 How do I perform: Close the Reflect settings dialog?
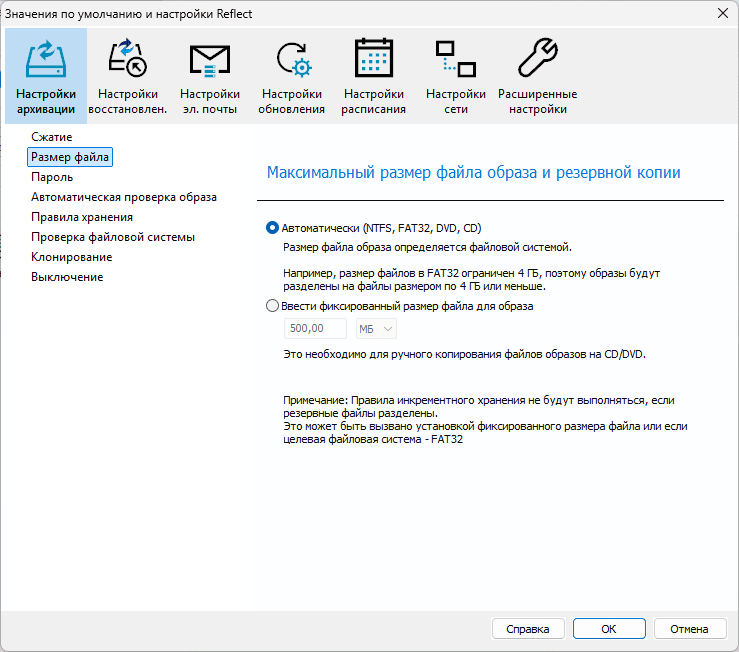(x=723, y=13)
